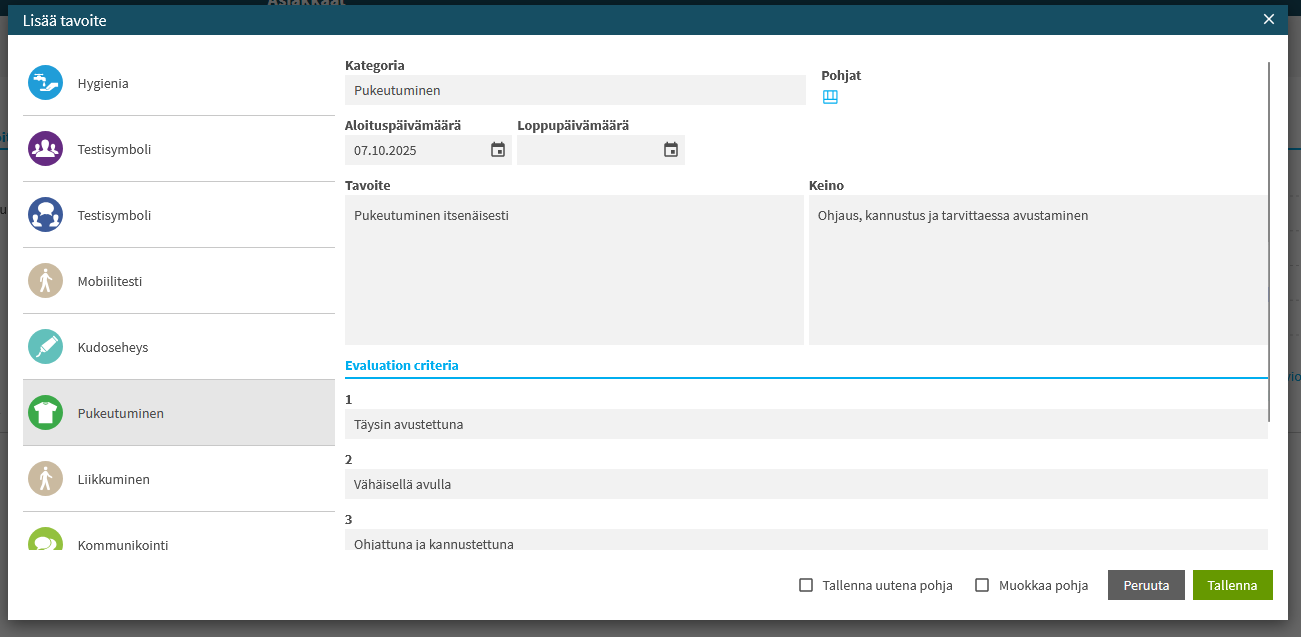Screen dimensions: 1301x637
Task: Click the Hygienia hand-wash icon
Action: pos(45,83)
